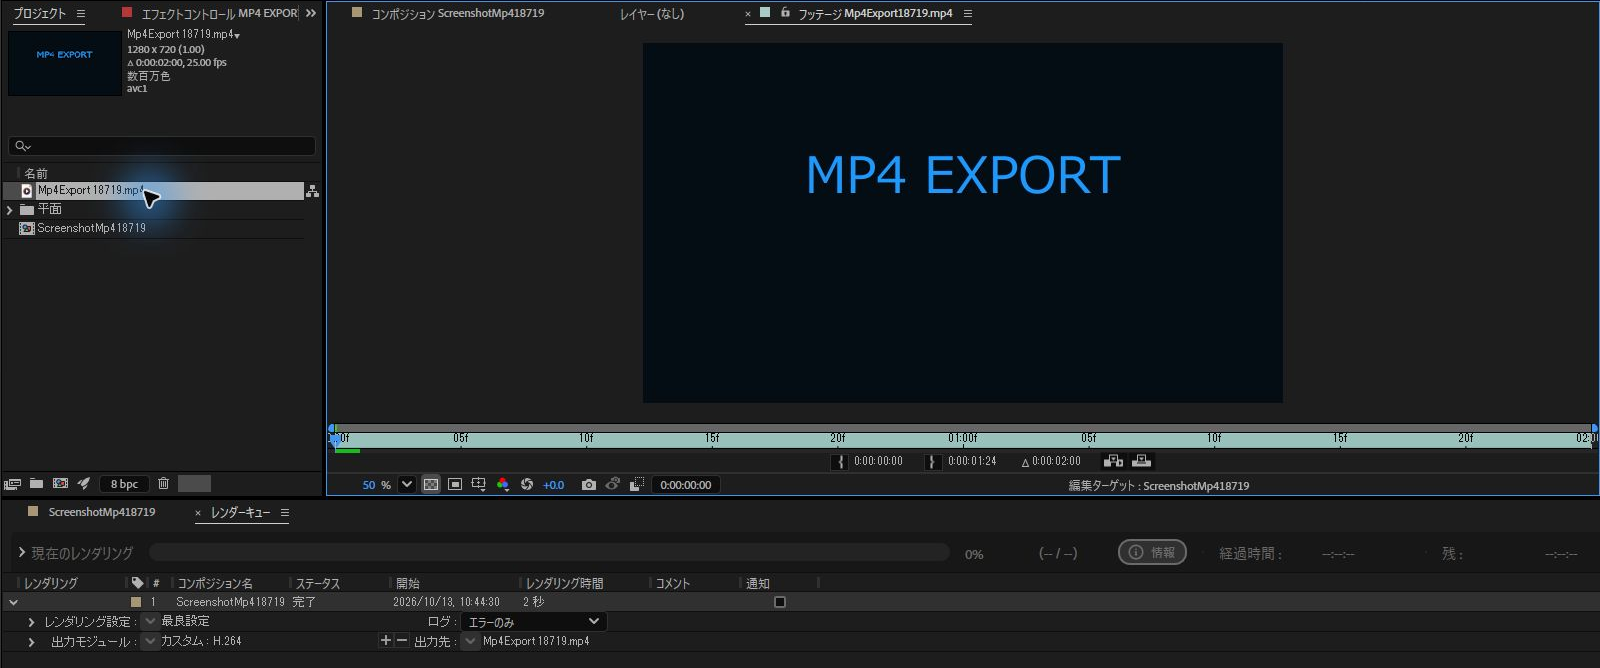Viewport: 1600px width, 668px height.
Task: Click the project search field
Action: pyautogui.click(x=162, y=146)
